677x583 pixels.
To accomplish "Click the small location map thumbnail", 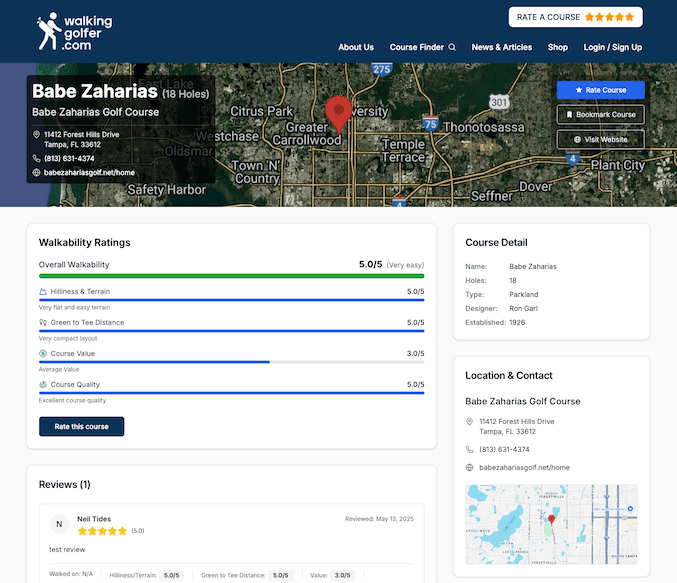I will click(551, 524).
